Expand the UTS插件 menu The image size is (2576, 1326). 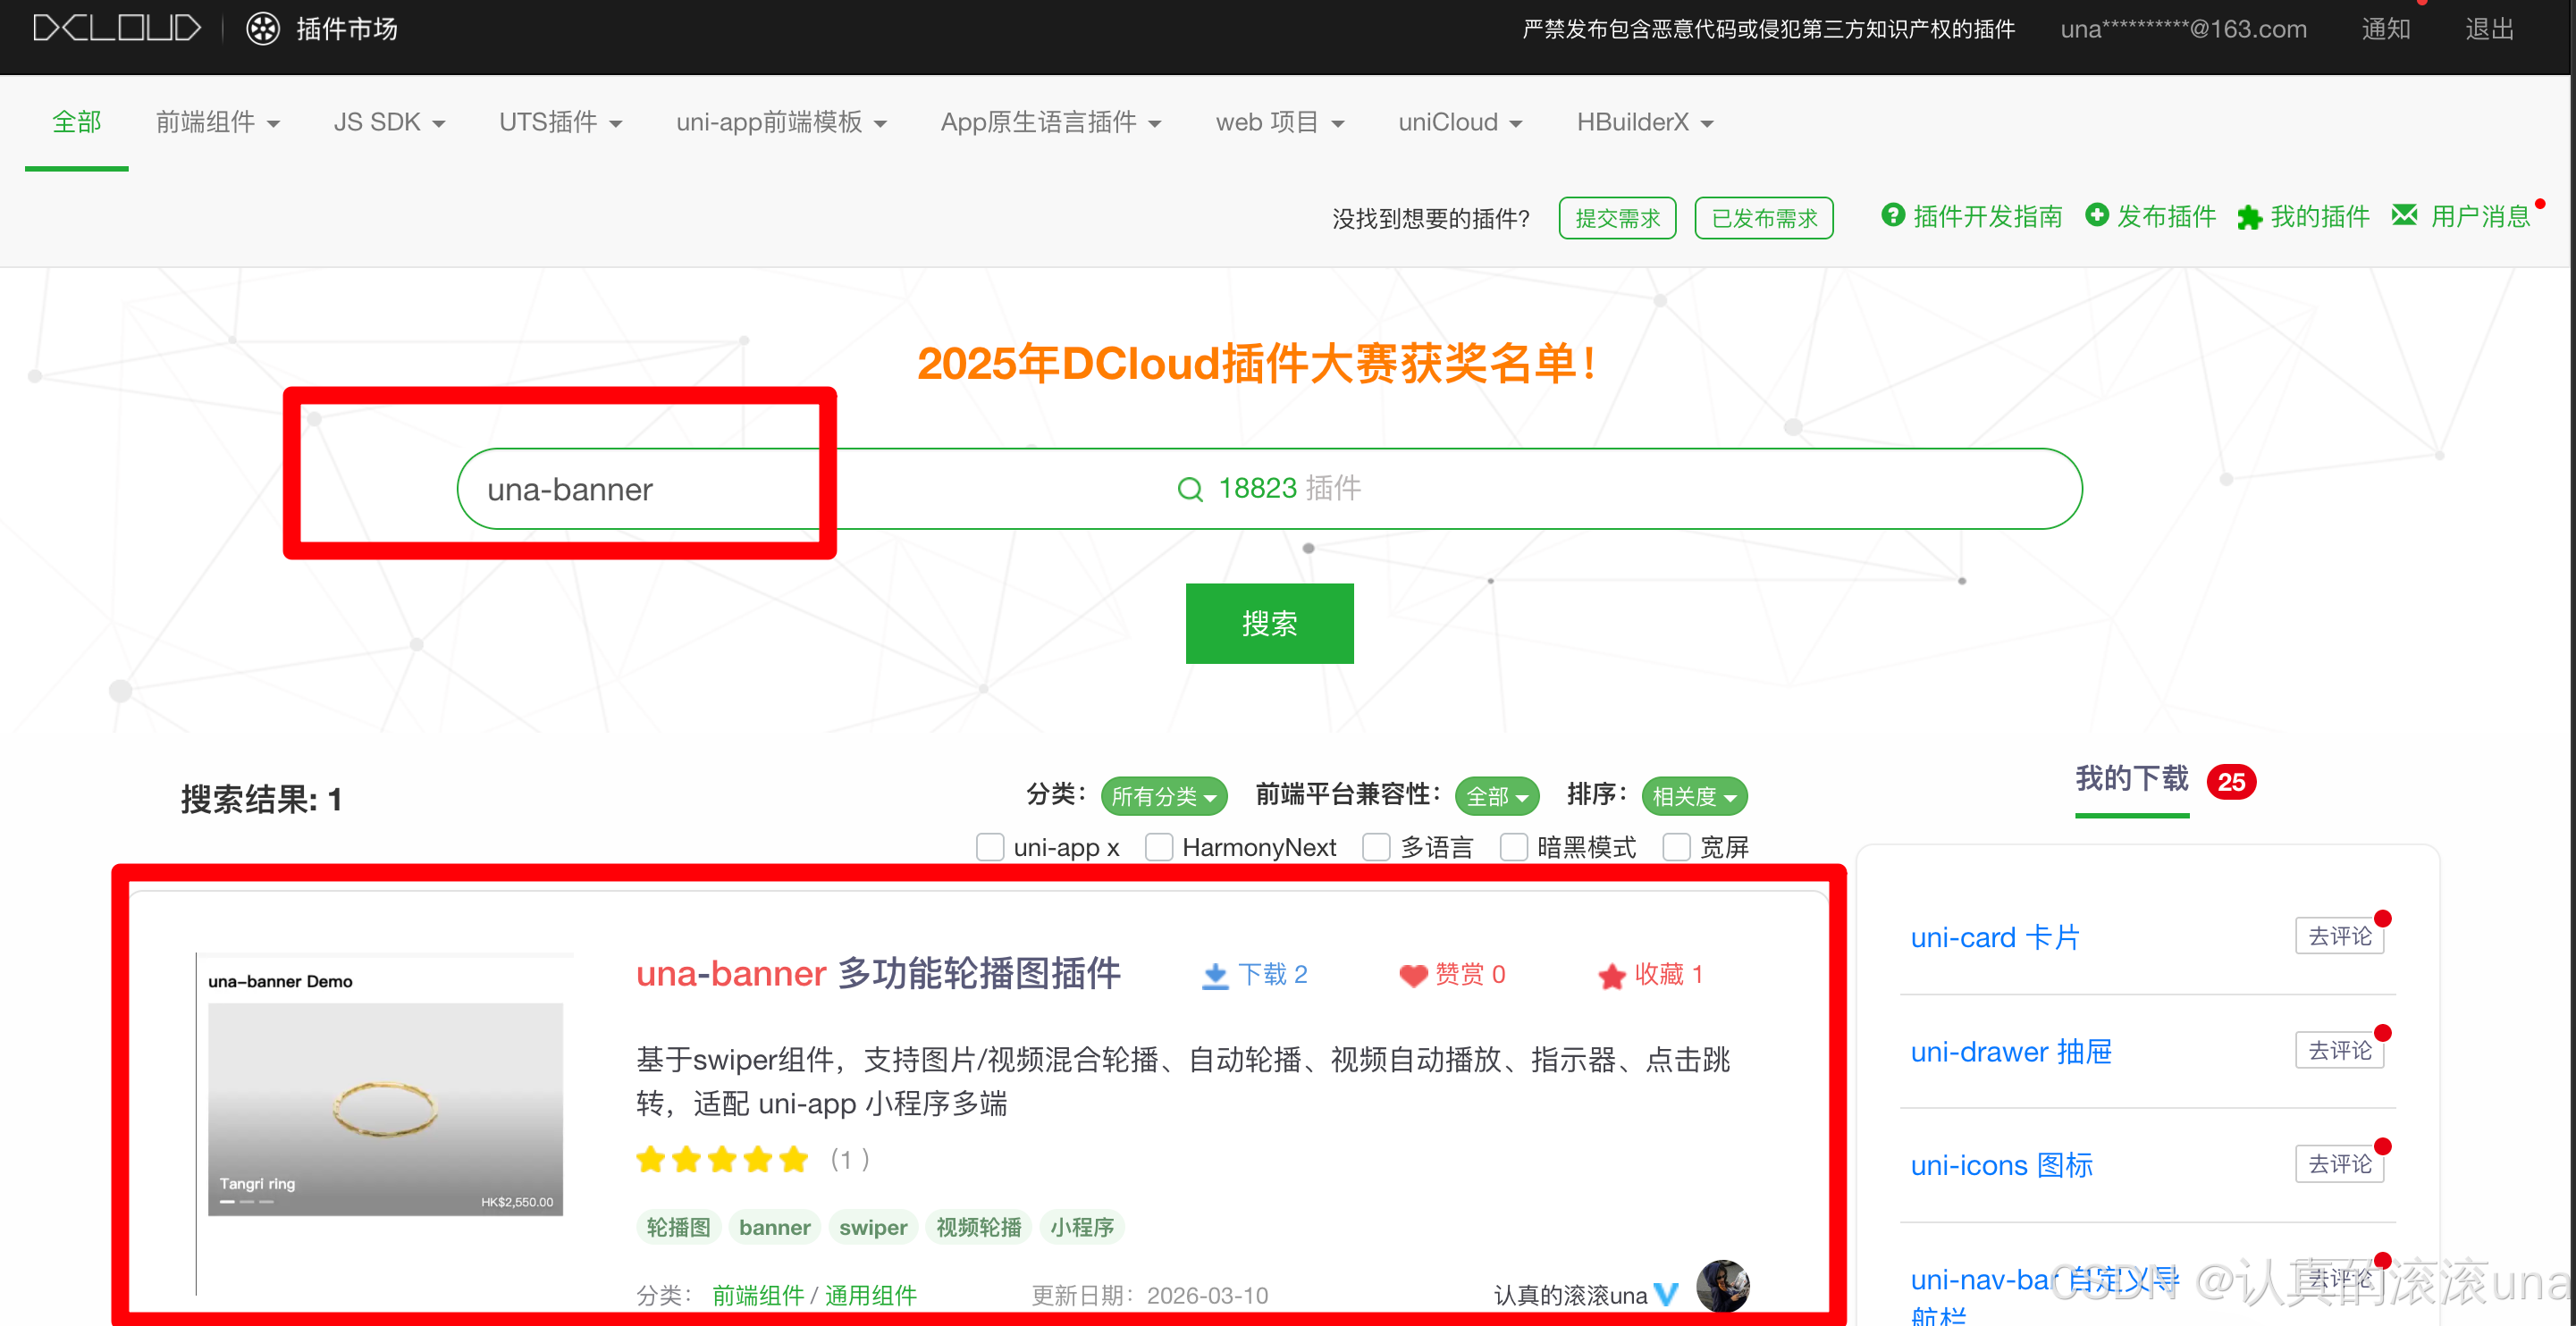click(560, 122)
